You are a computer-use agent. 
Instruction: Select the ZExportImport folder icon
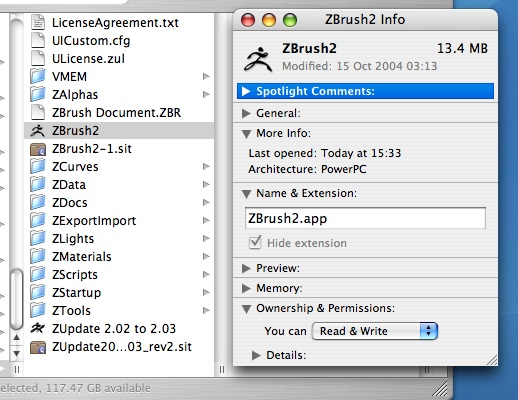[38, 220]
